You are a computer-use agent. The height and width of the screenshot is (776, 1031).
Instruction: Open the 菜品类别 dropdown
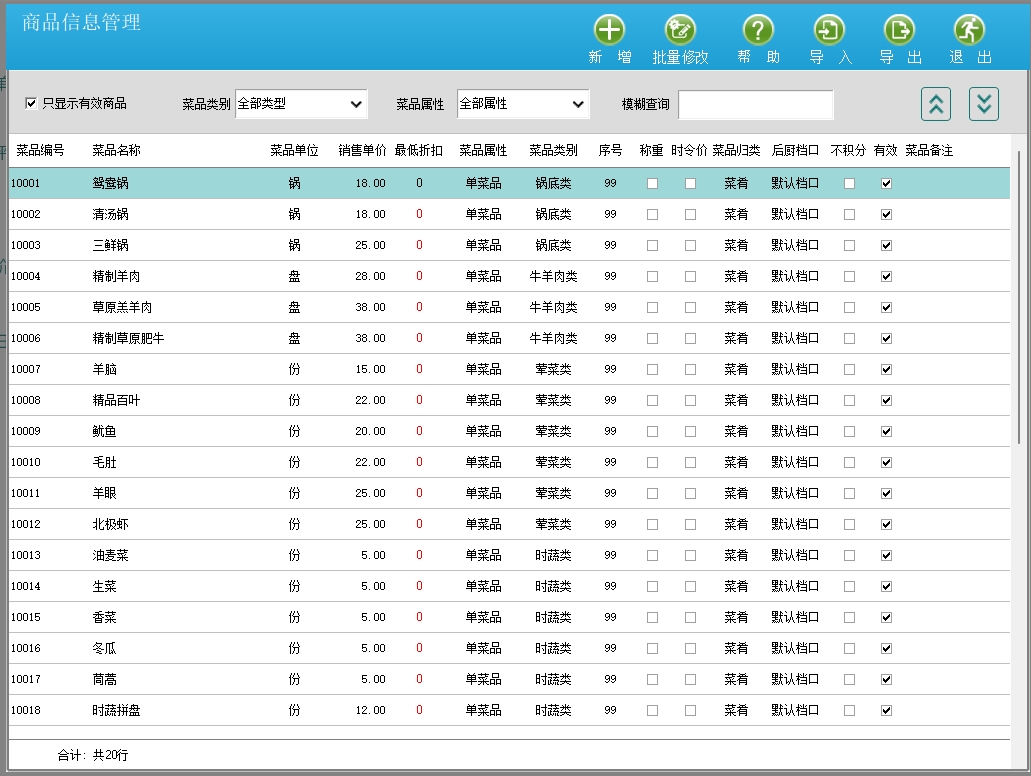301,104
